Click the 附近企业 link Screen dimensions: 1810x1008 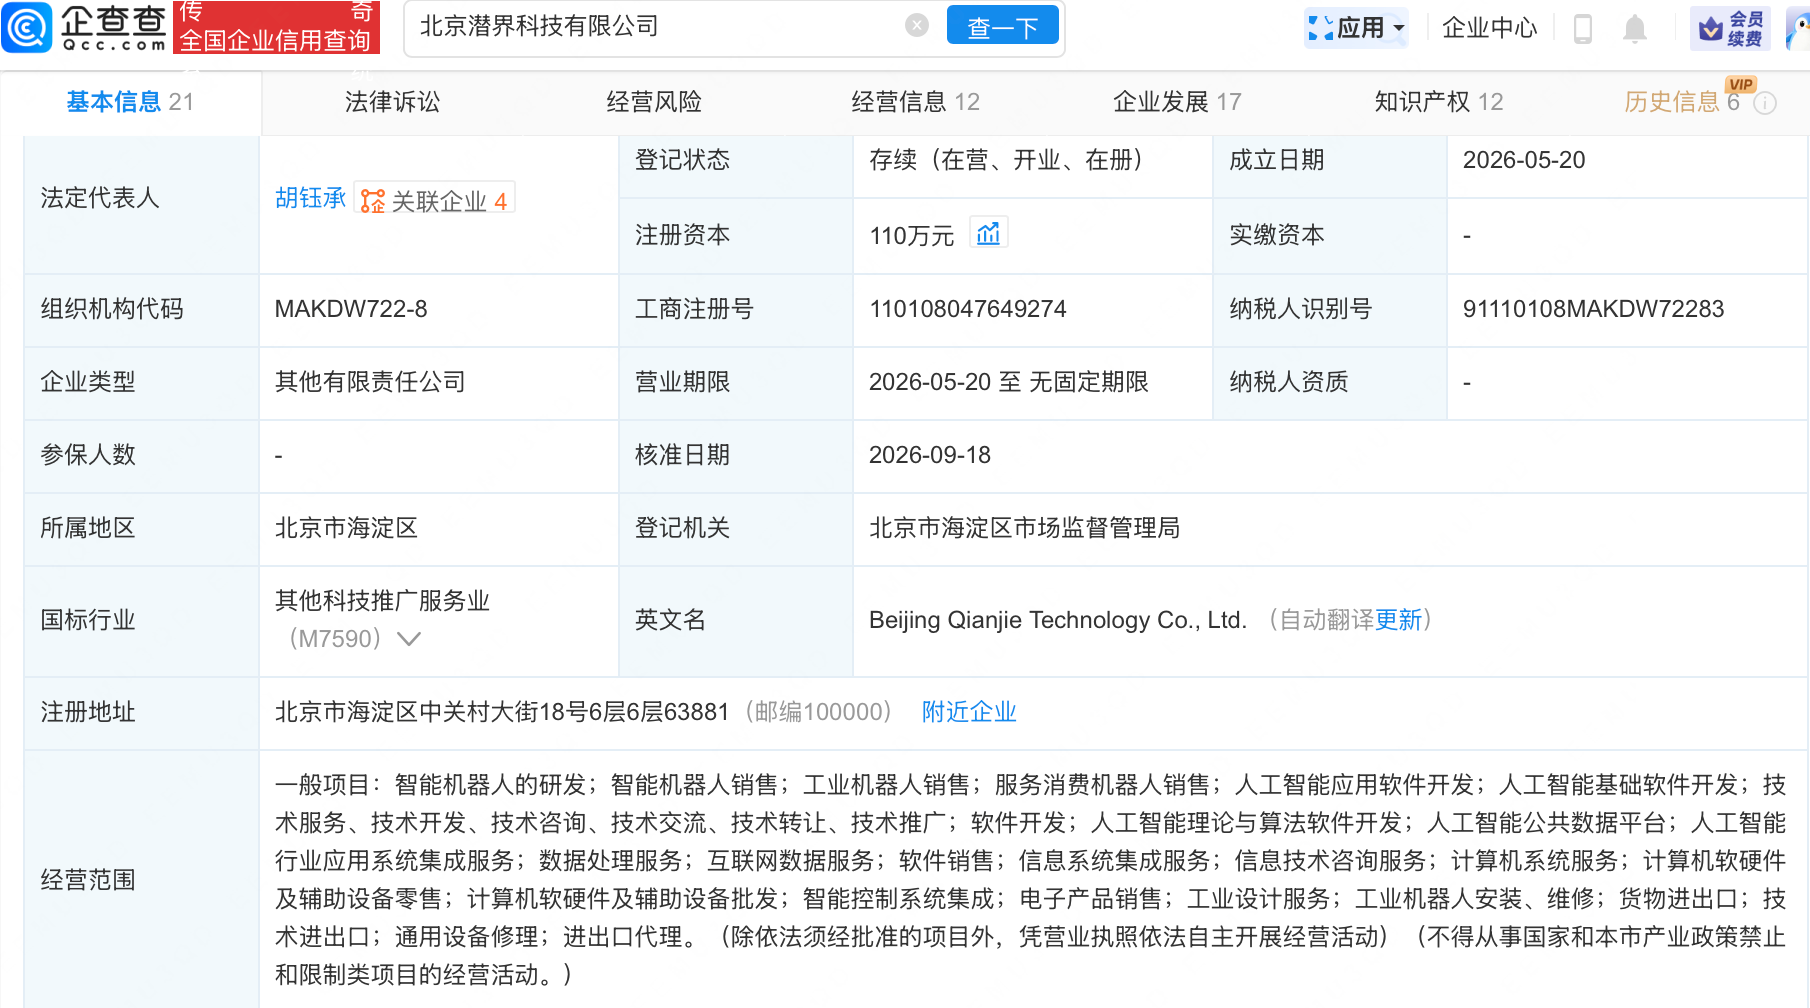[969, 712]
